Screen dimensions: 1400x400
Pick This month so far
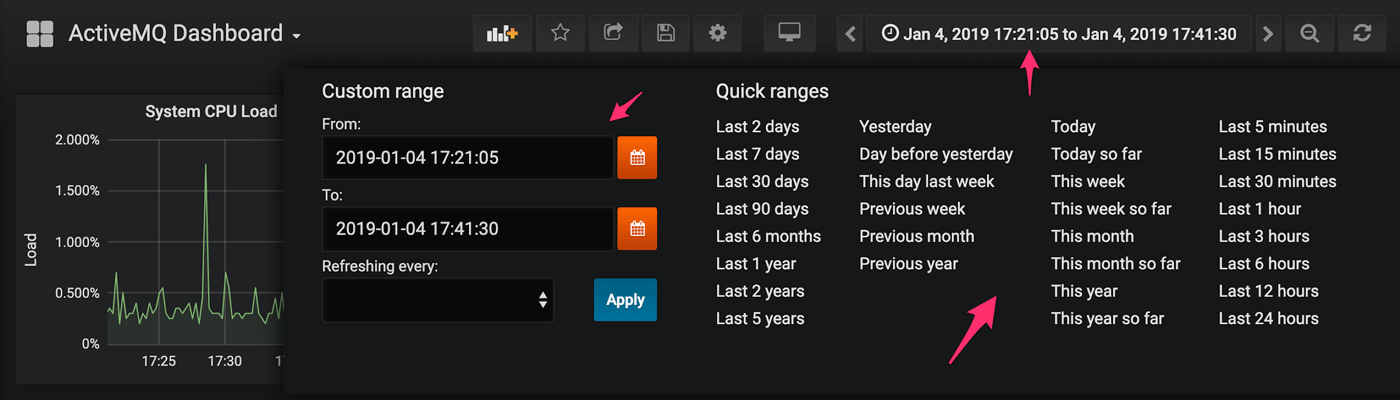point(1115,264)
